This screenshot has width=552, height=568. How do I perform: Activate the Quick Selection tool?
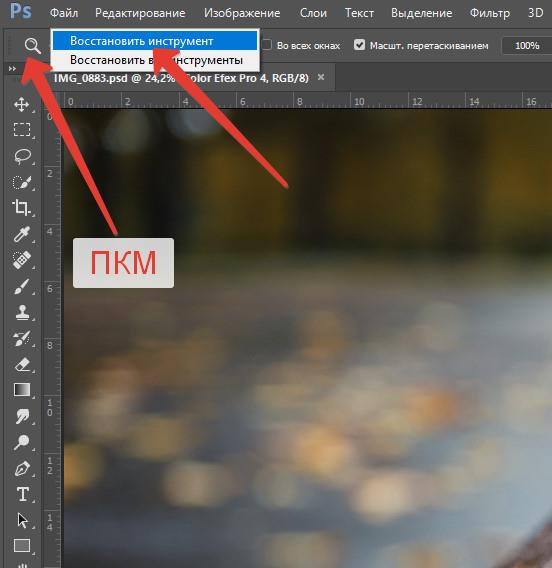click(22, 182)
